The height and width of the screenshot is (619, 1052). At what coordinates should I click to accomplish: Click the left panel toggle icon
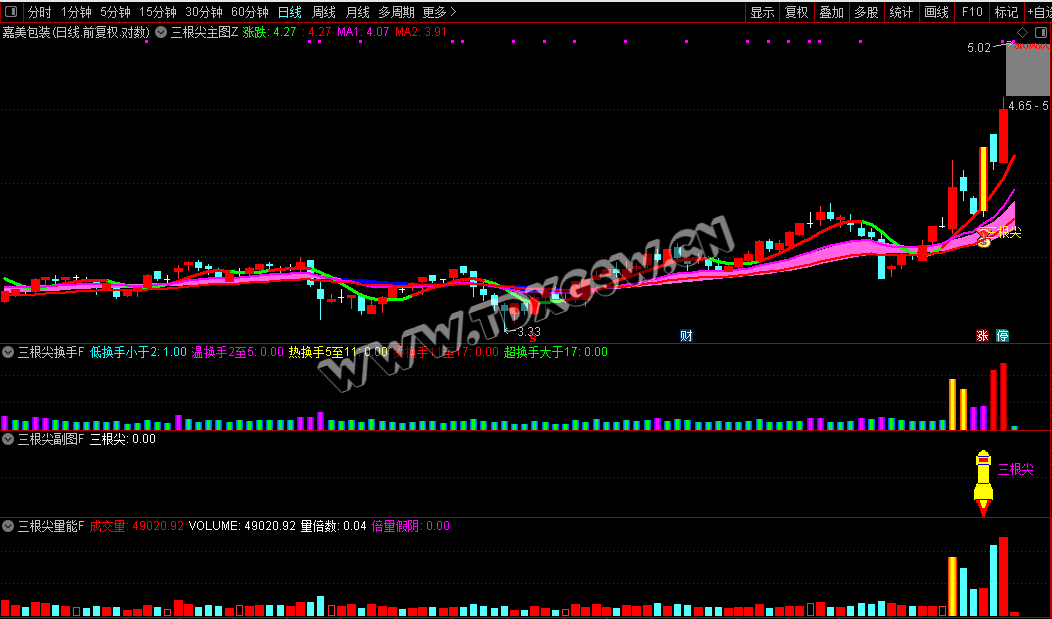[10, 12]
